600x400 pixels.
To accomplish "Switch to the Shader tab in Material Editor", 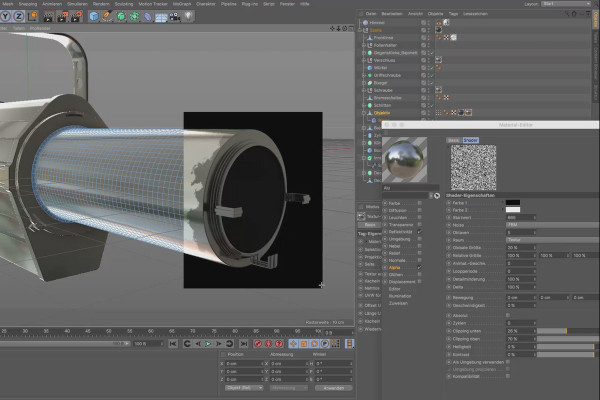I will click(x=471, y=140).
